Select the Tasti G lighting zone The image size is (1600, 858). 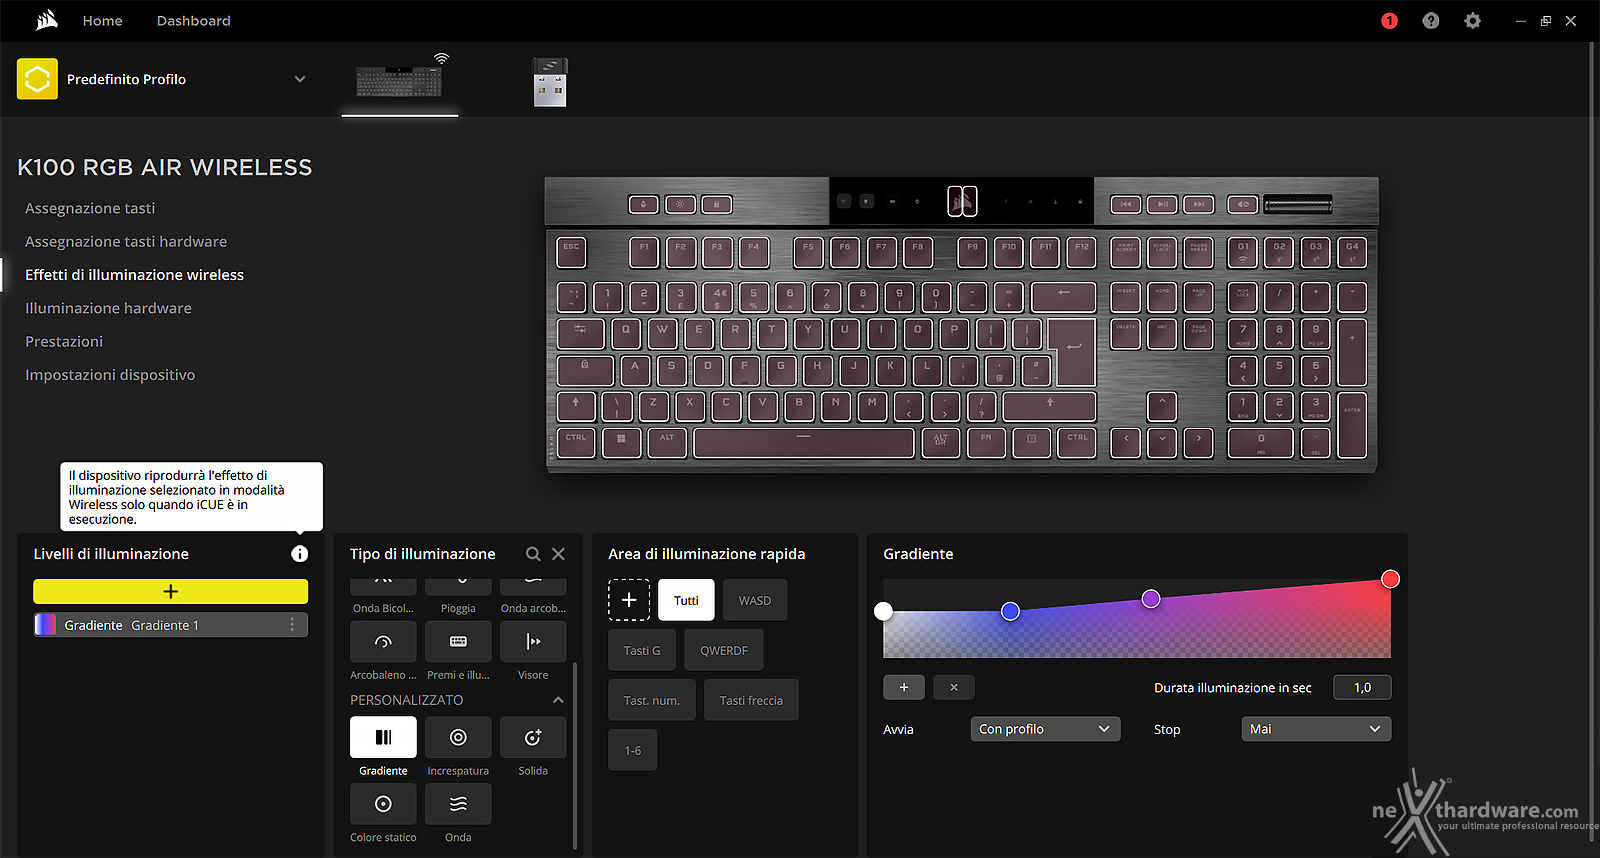tap(642, 650)
